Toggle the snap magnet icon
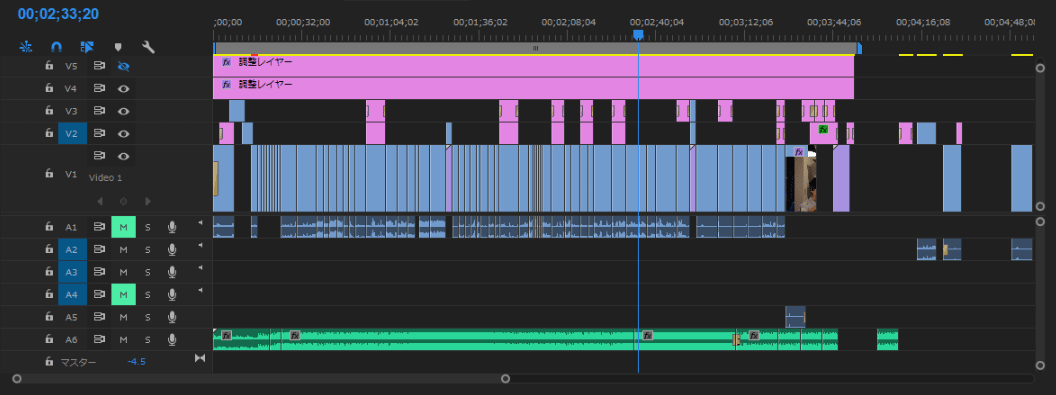 tap(57, 47)
